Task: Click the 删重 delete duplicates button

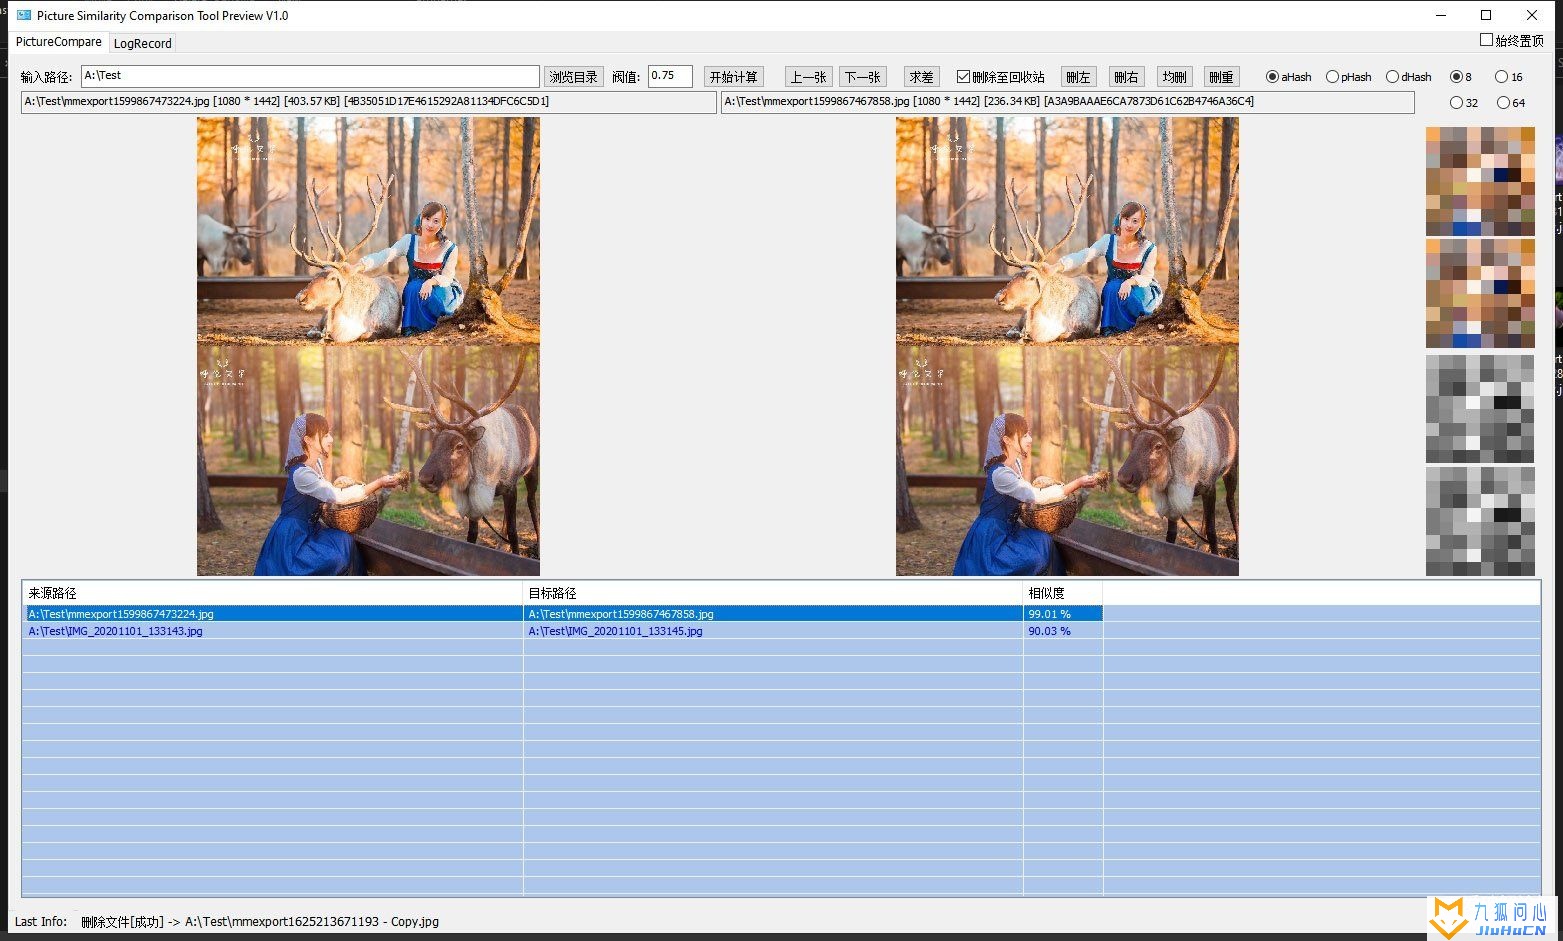Action: click(1221, 77)
